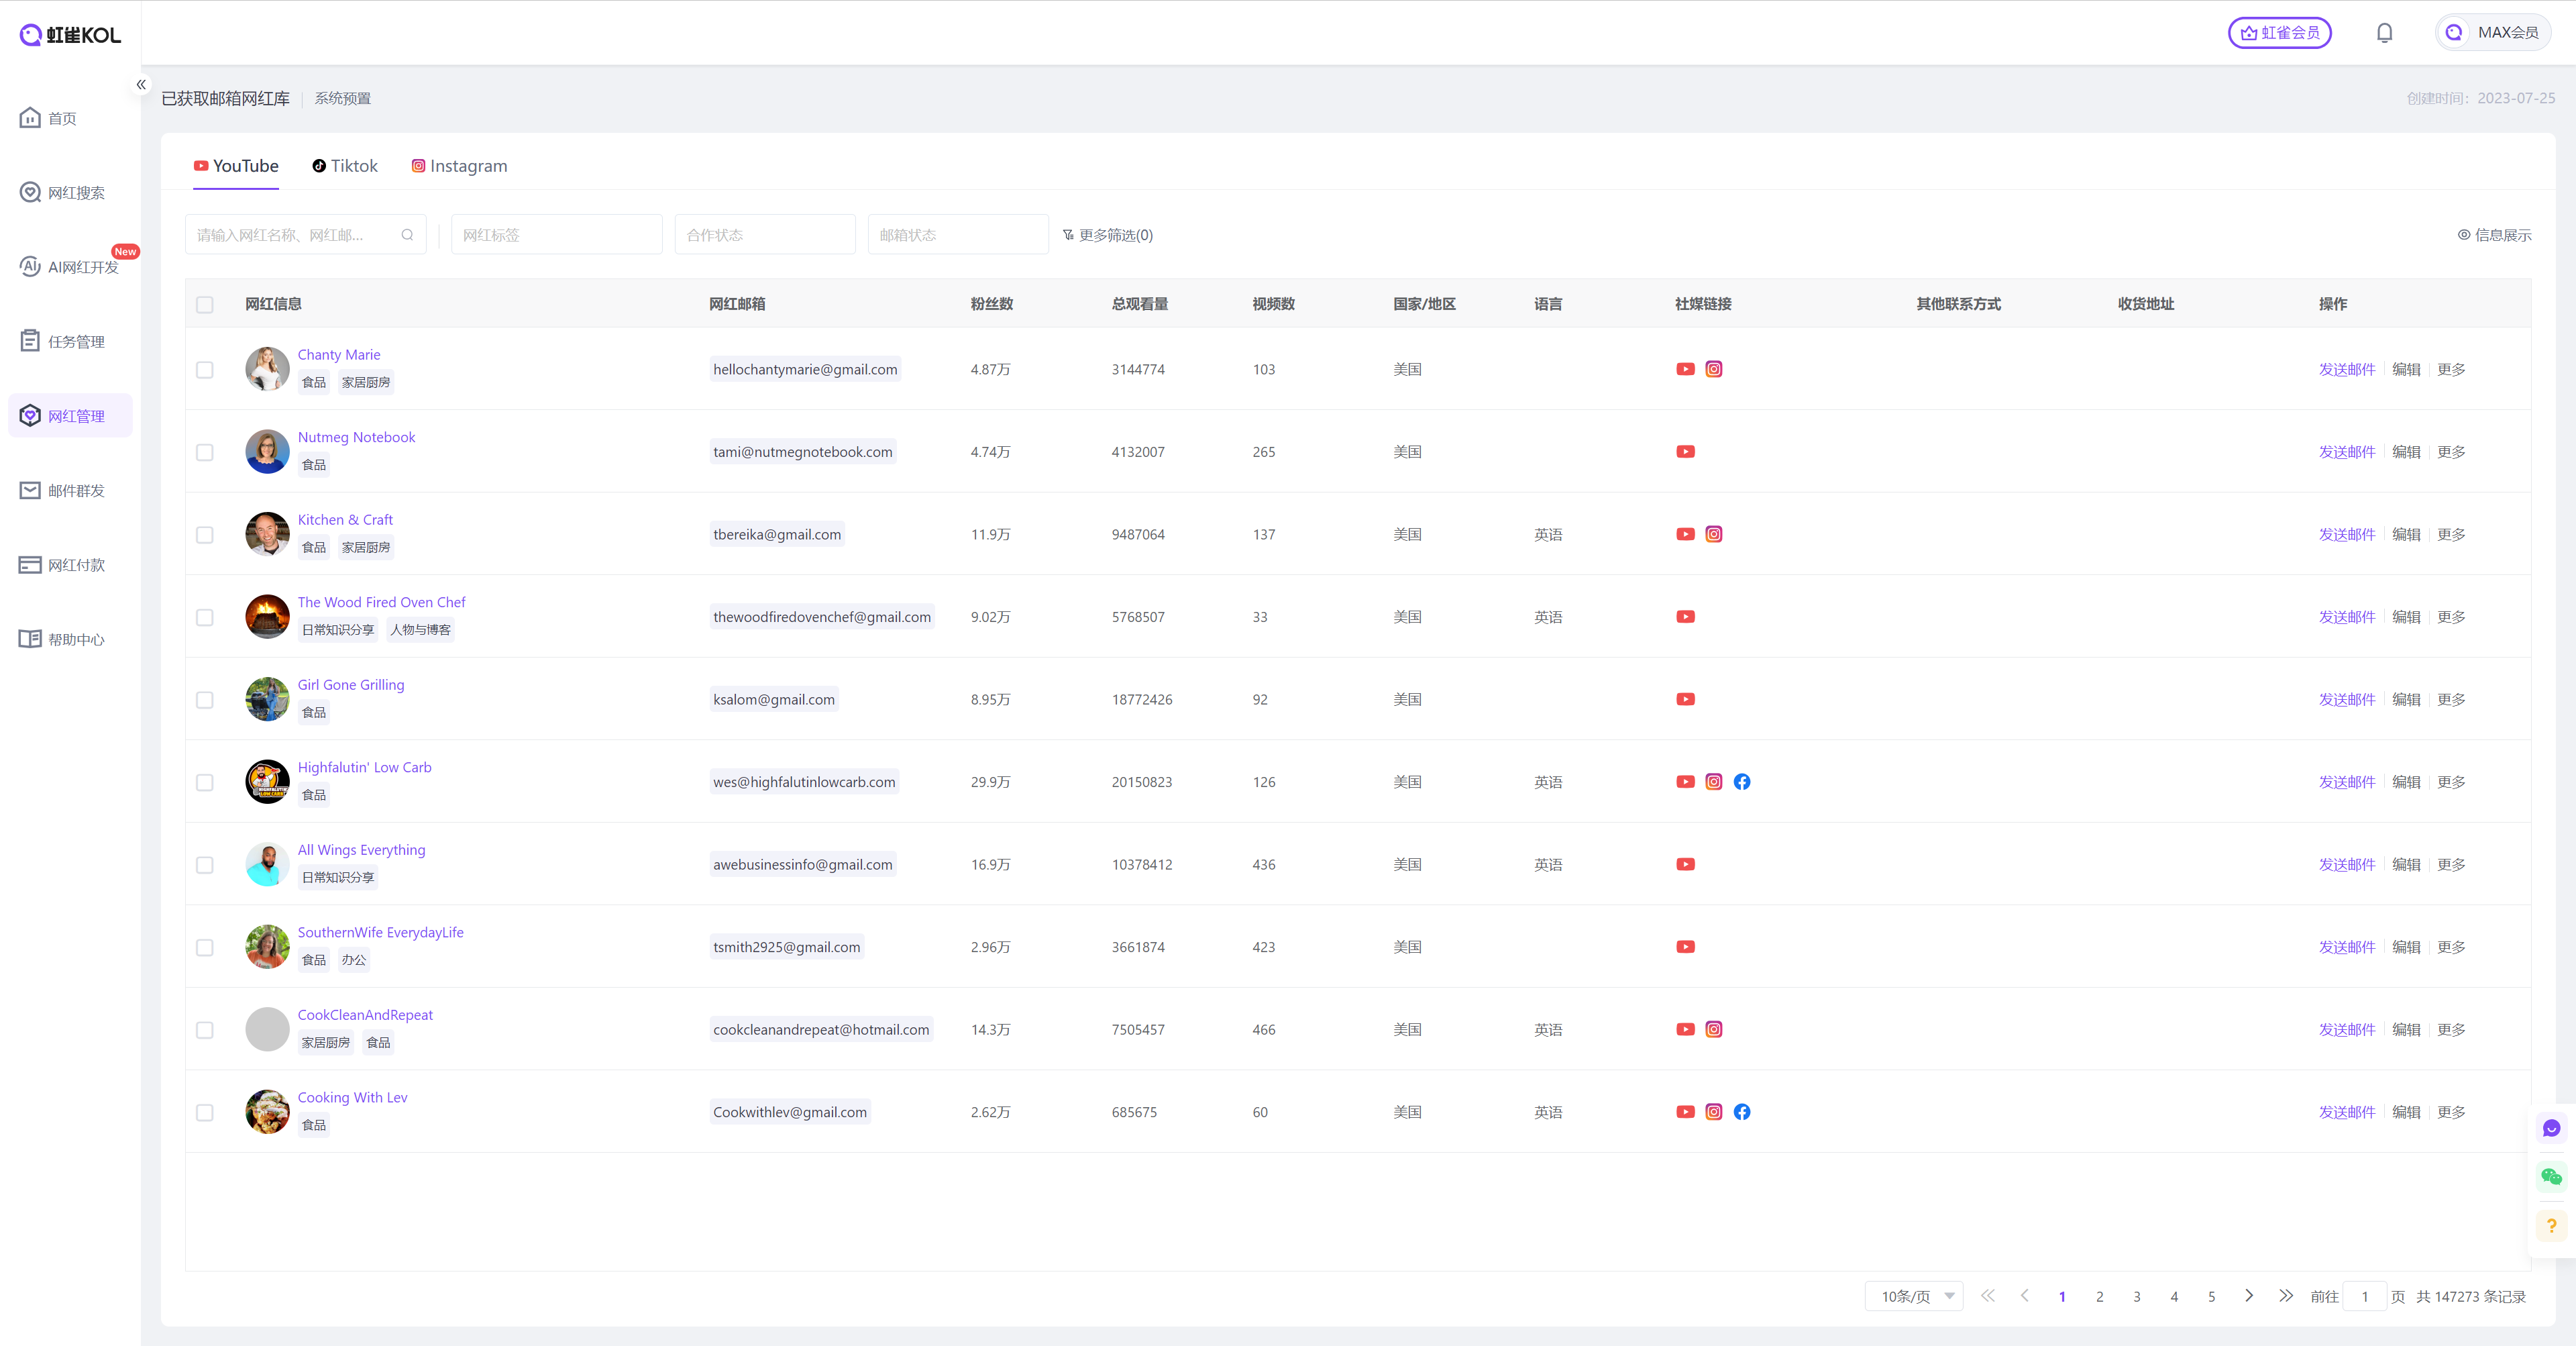Open The Wood Fired Oven Chef YouTube link
The image size is (2576, 1346).
pos(1685,617)
